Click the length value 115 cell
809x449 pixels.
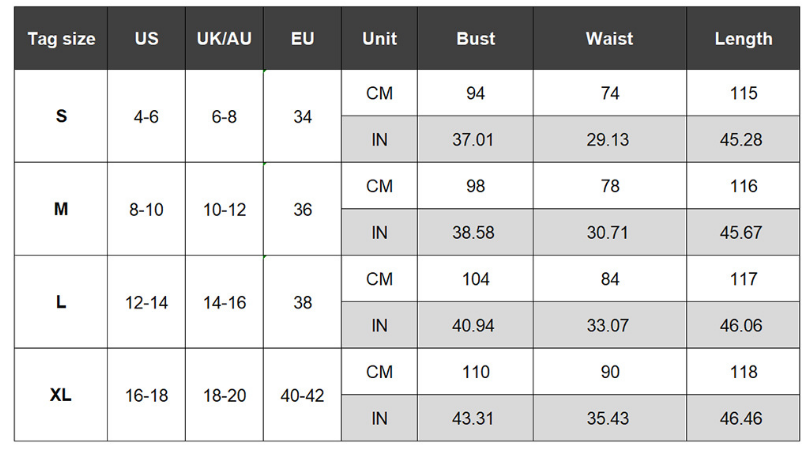pos(743,93)
